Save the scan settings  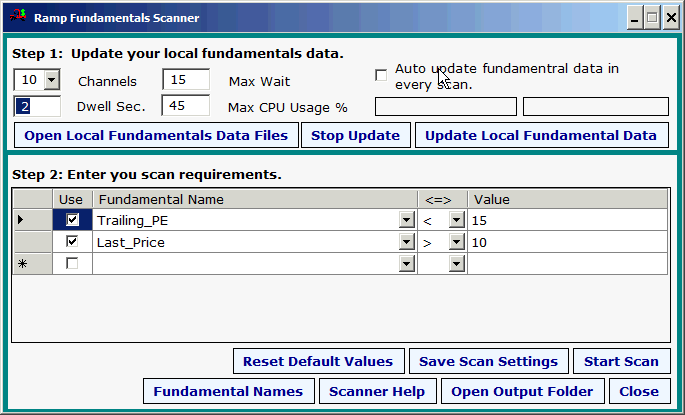[x=488, y=361]
